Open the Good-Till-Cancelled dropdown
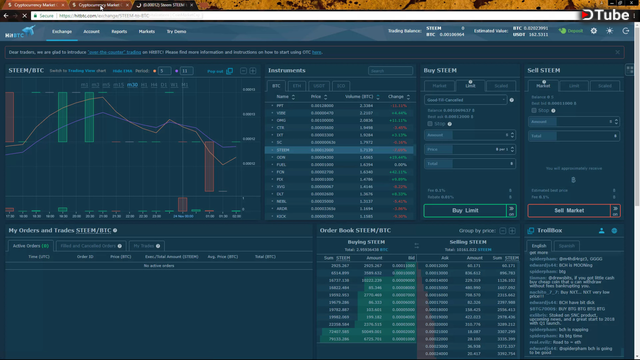The width and height of the screenshot is (640, 360). (x=465, y=100)
